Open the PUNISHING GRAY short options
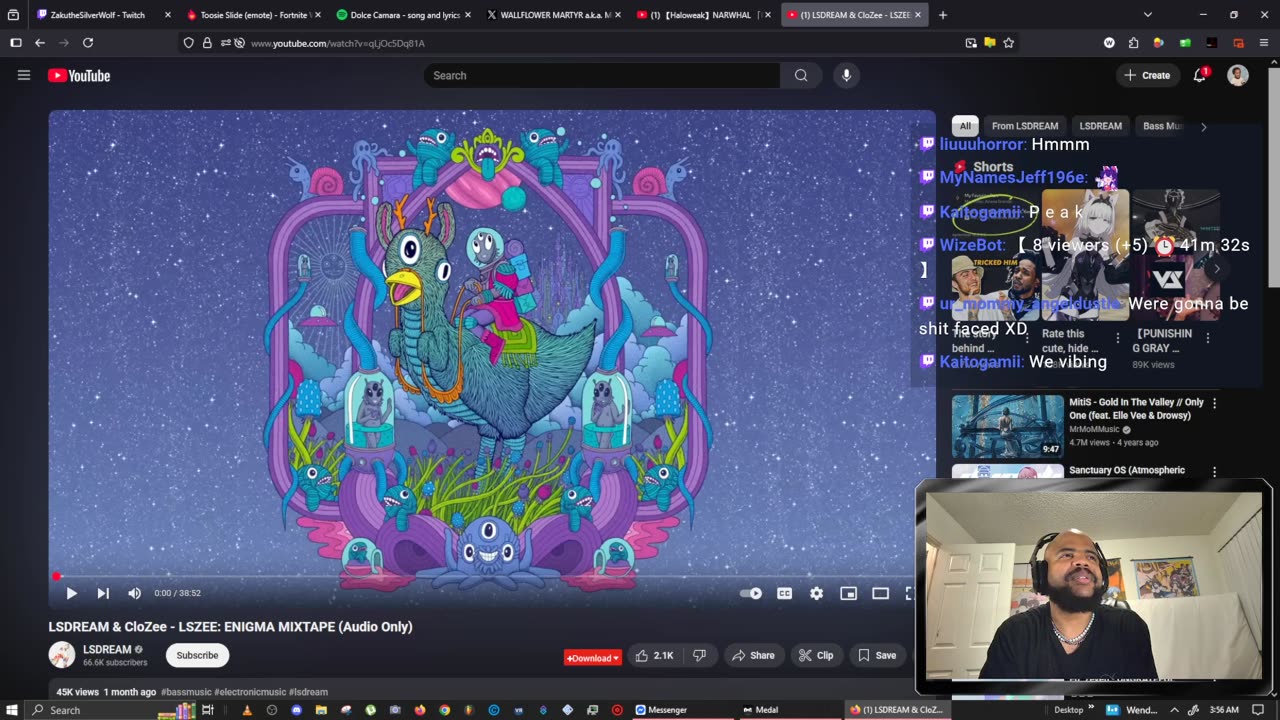1280x720 pixels. coord(1207,338)
